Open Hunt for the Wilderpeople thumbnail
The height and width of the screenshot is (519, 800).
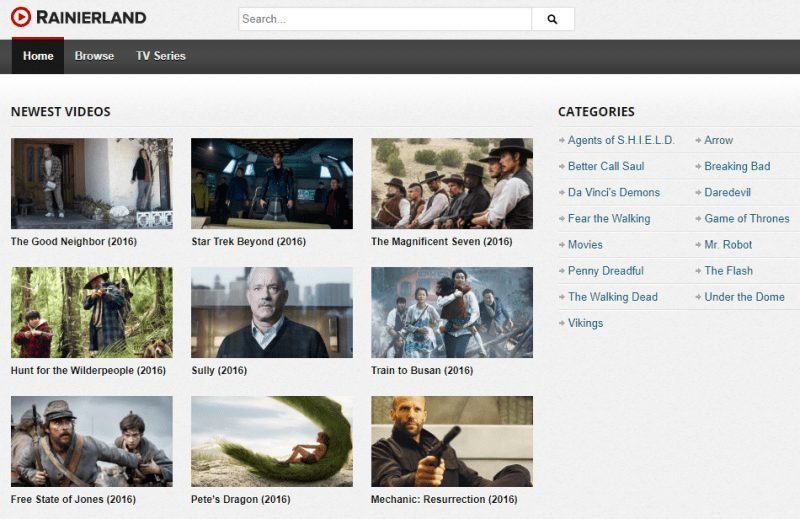92,312
